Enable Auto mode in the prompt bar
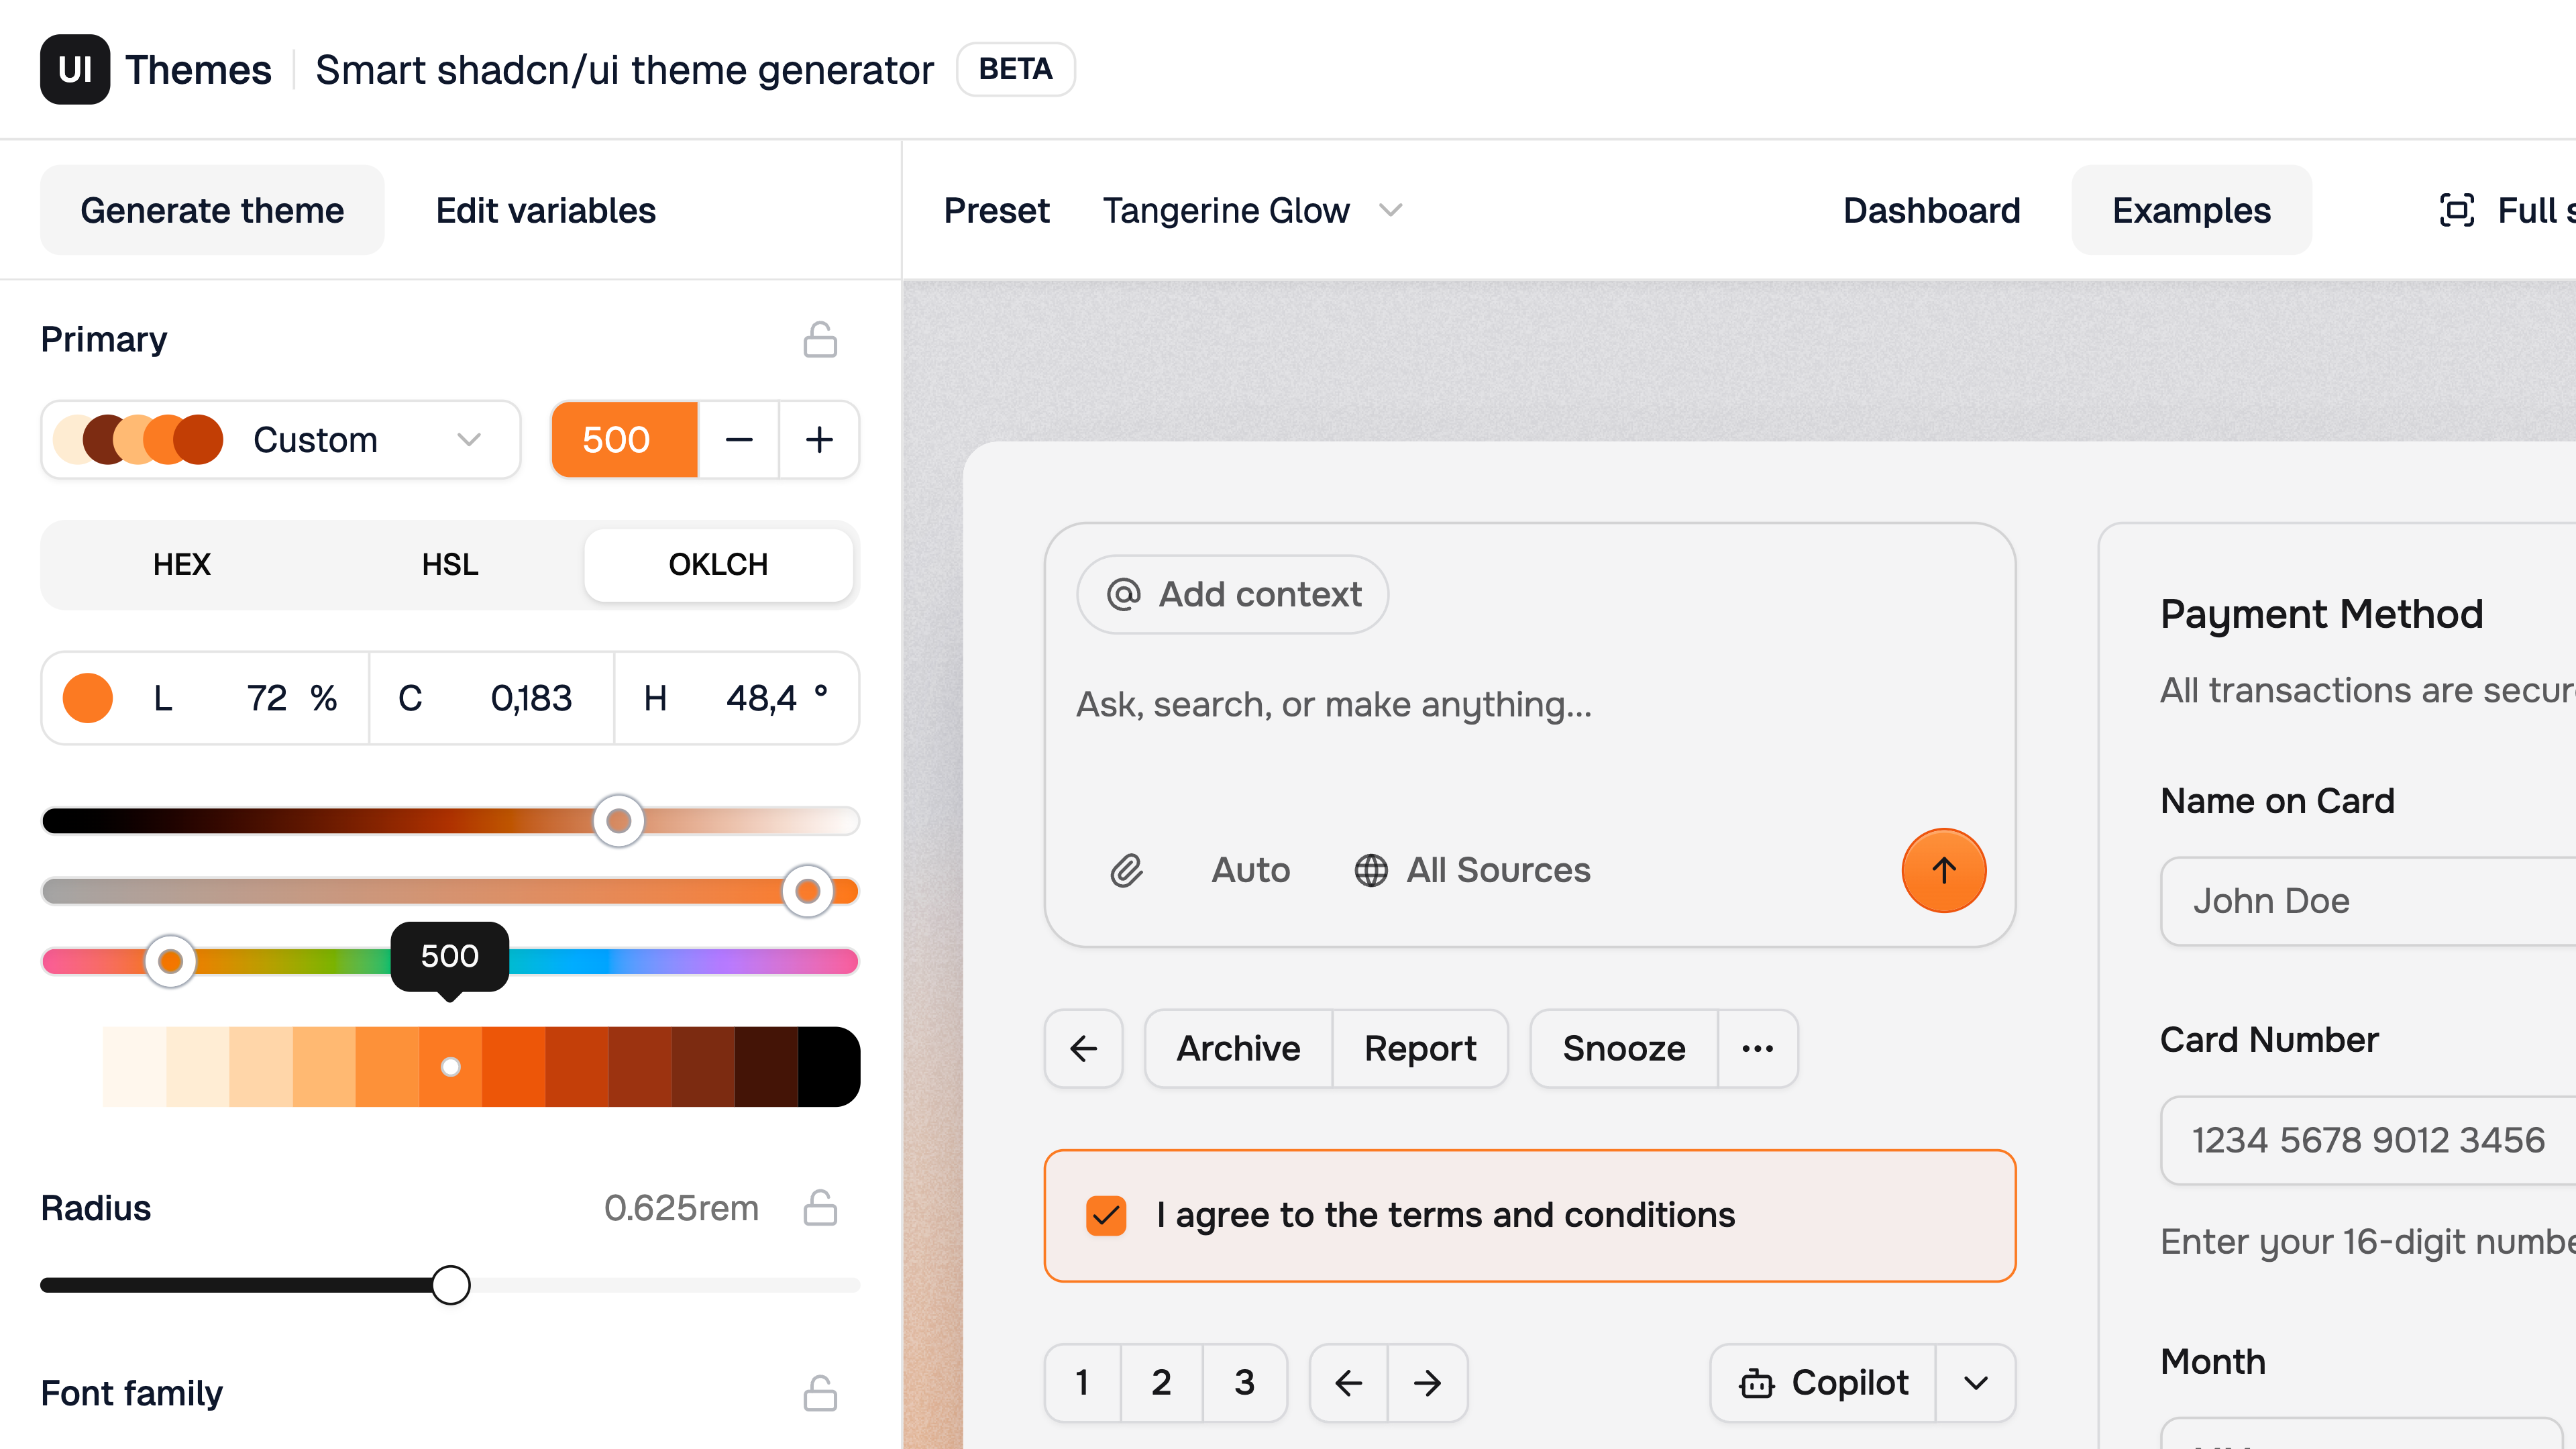Image resolution: width=2576 pixels, height=1449 pixels. coord(1250,870)
